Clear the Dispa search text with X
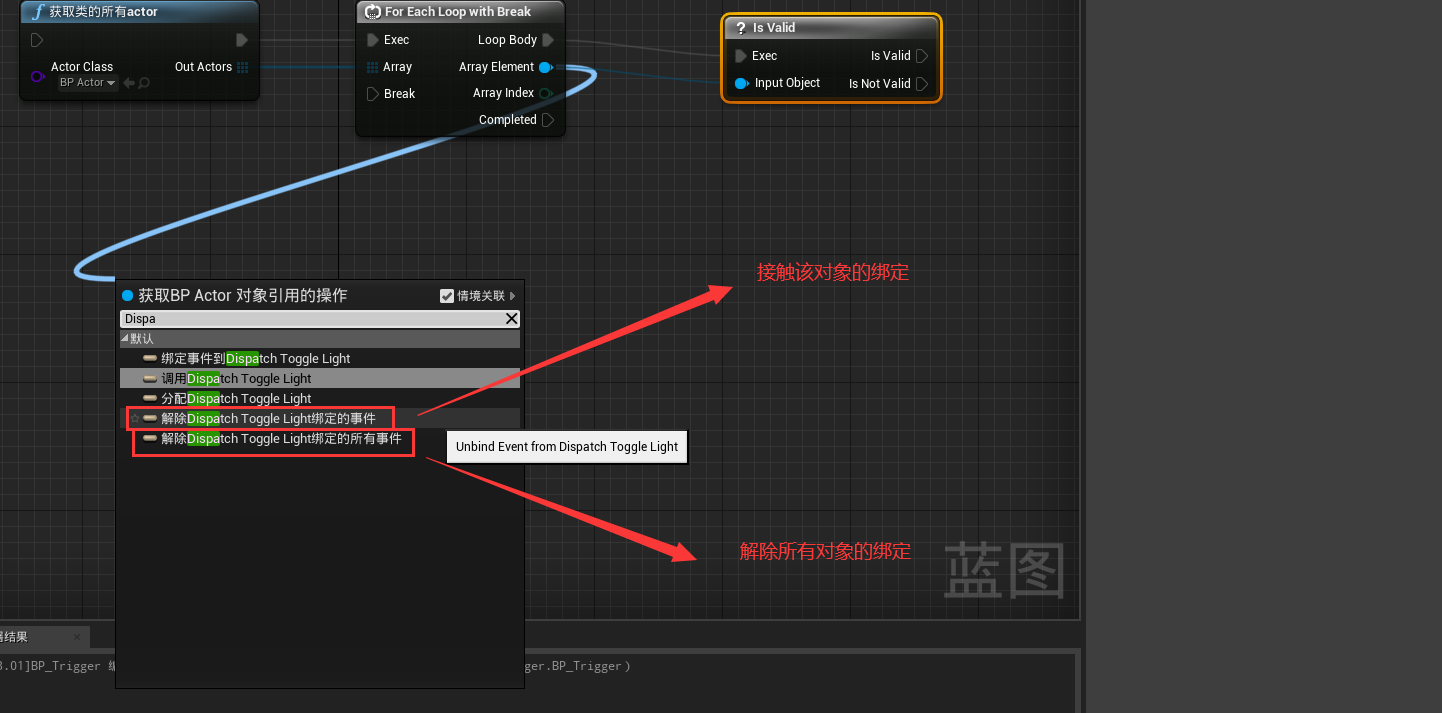 (512, 319)
